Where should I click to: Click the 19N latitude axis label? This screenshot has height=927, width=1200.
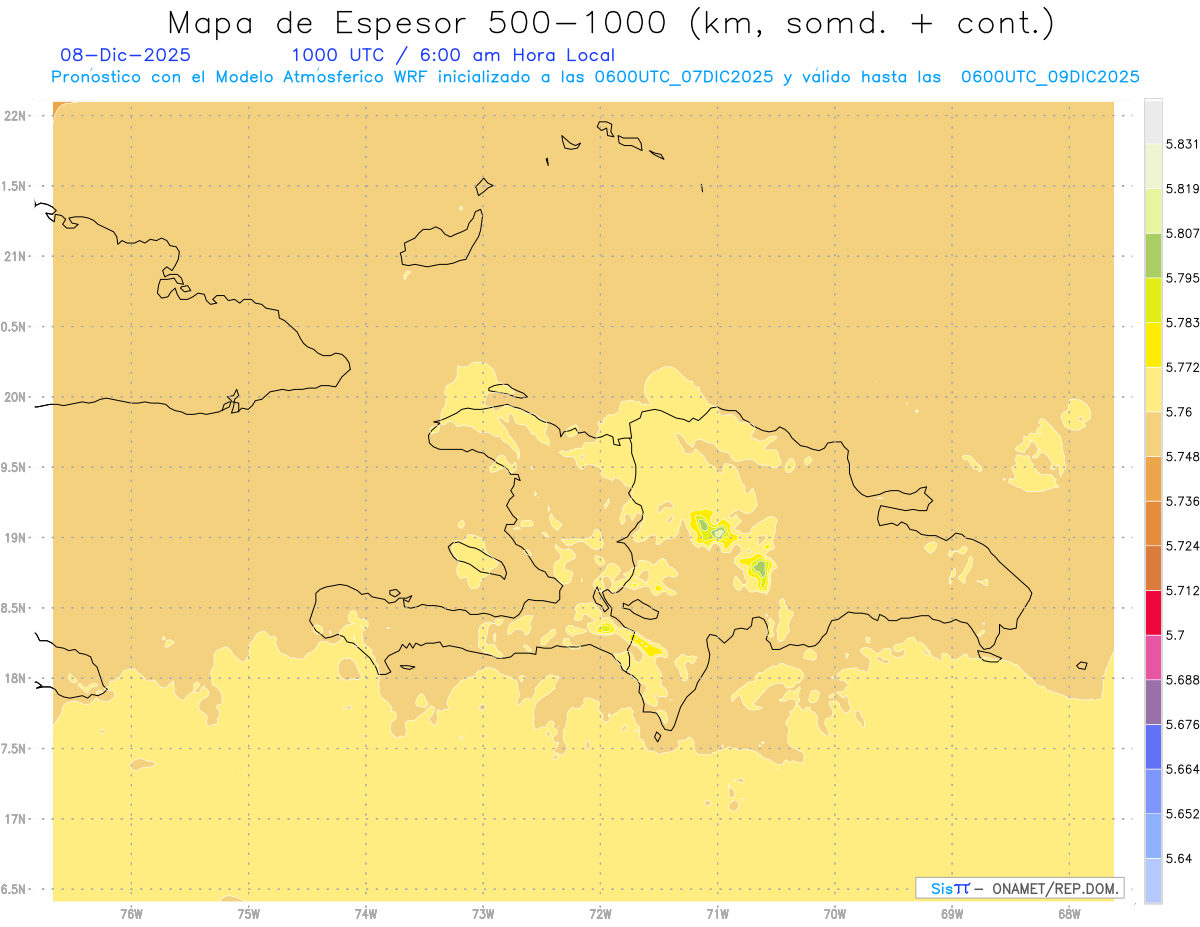pos(14,538)
